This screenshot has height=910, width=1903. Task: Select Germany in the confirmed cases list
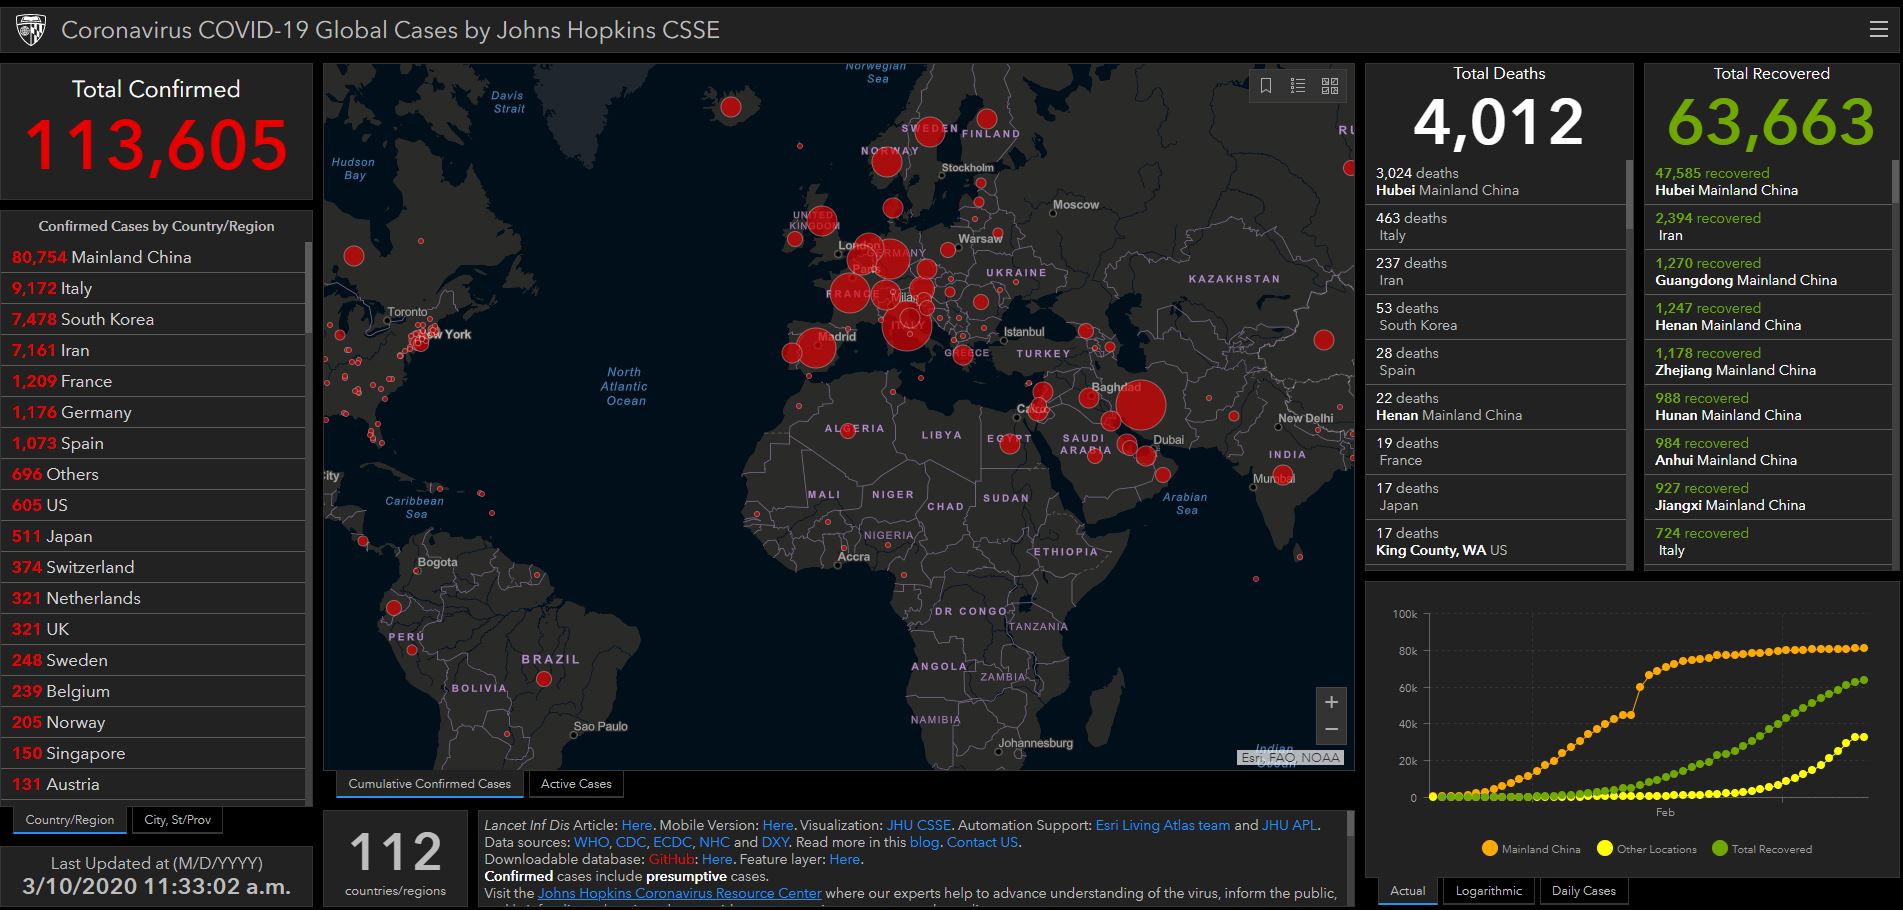point(153,412)
